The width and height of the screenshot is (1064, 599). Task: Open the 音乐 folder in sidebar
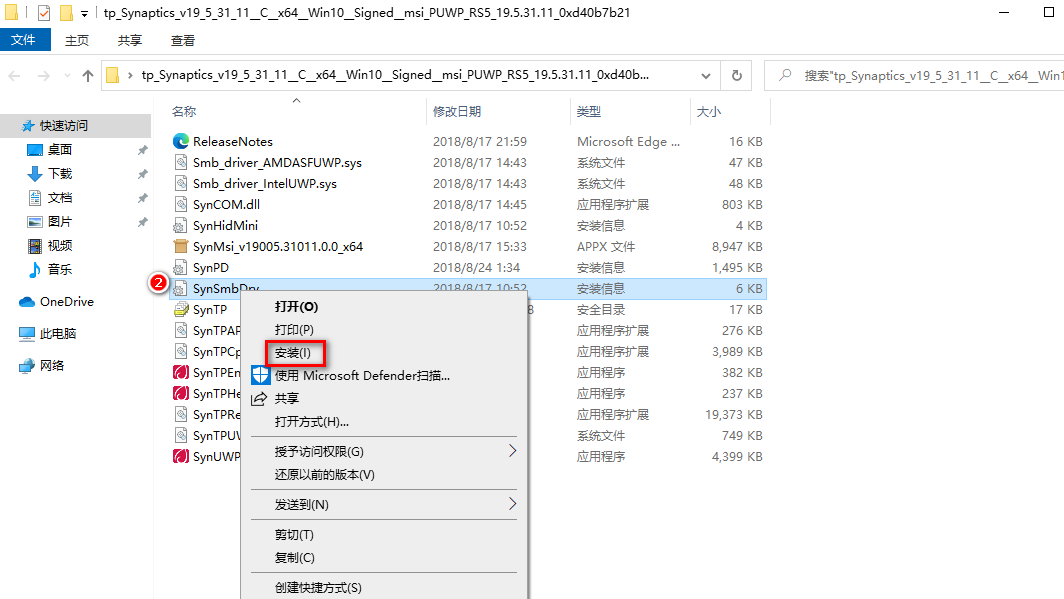point(60,270)
